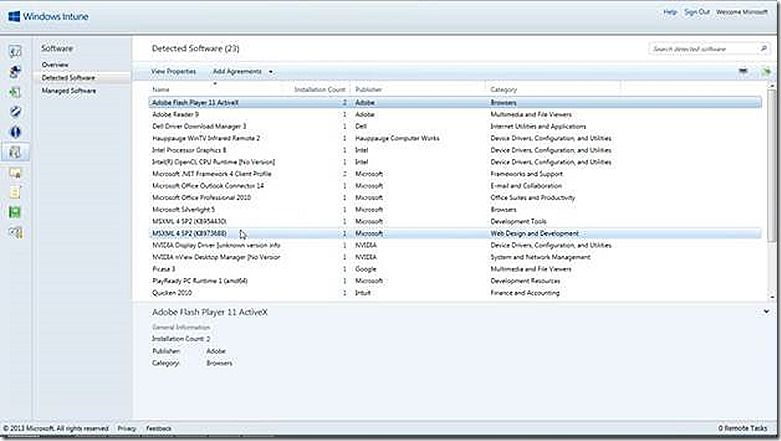The height and width of the screenshot is (441, 781).
Task: Click the green export list icon
Action: (x=766, y=71)
